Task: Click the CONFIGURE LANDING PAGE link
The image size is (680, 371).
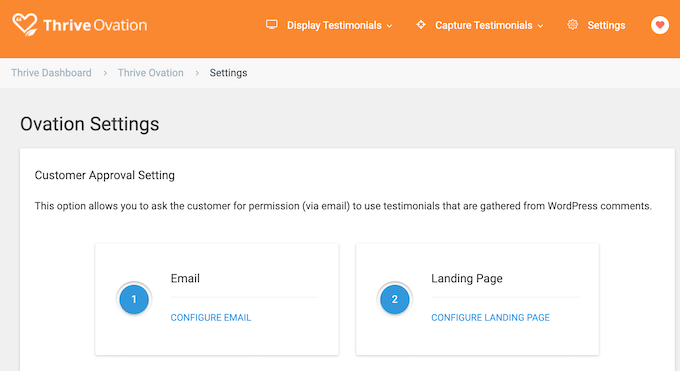Action: coord(490,318)
